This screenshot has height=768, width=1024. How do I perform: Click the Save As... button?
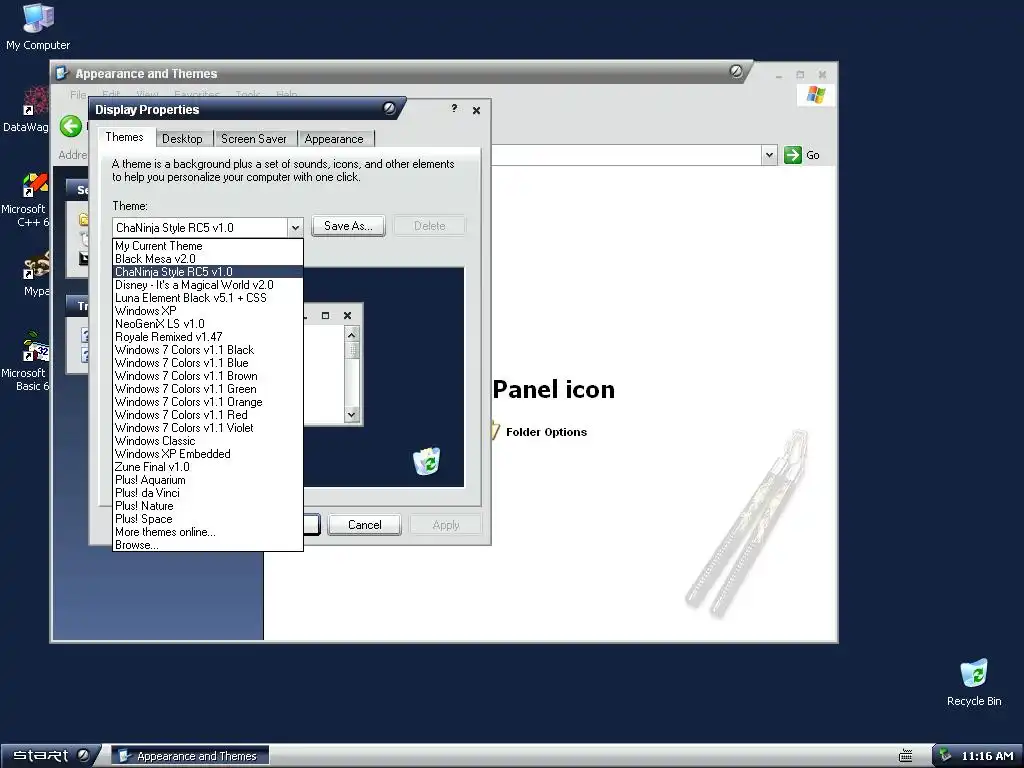(x=348, y=226)
